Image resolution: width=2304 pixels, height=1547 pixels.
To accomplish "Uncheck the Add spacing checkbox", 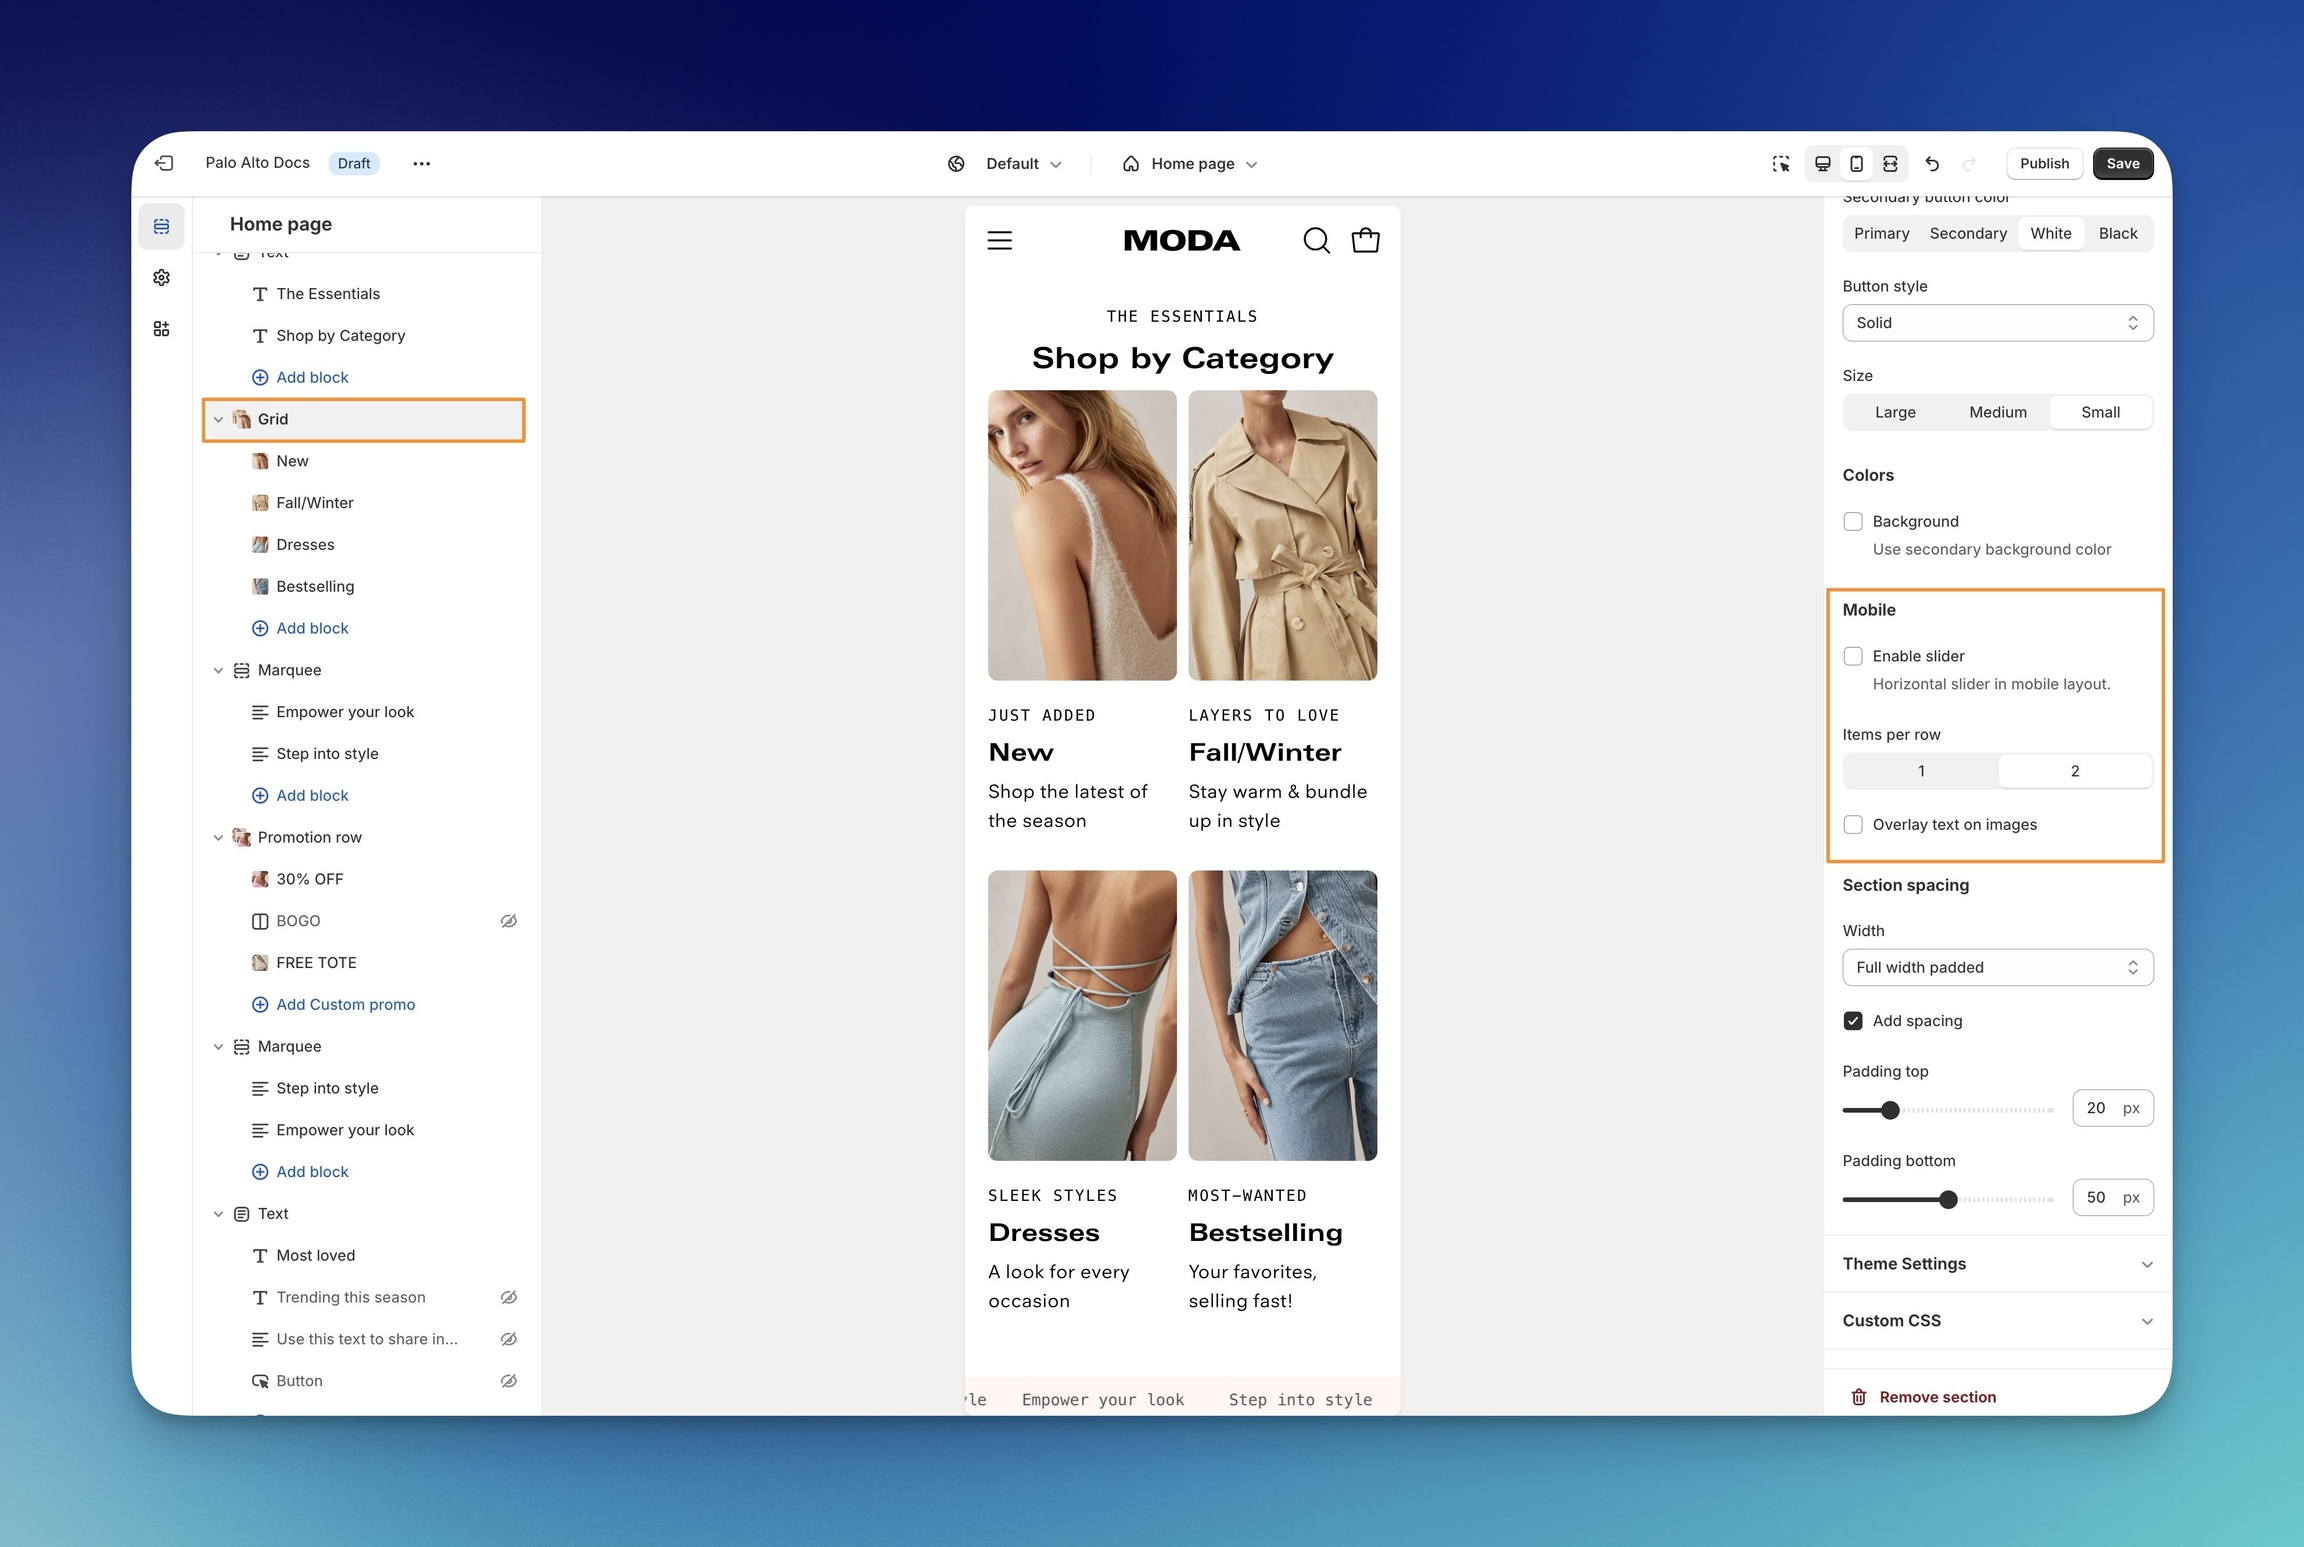I will pos(1853,1020).
